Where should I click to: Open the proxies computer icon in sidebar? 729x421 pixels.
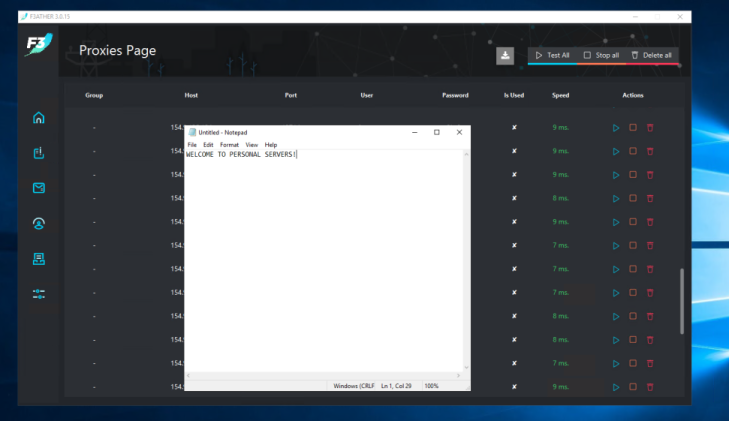39,259
